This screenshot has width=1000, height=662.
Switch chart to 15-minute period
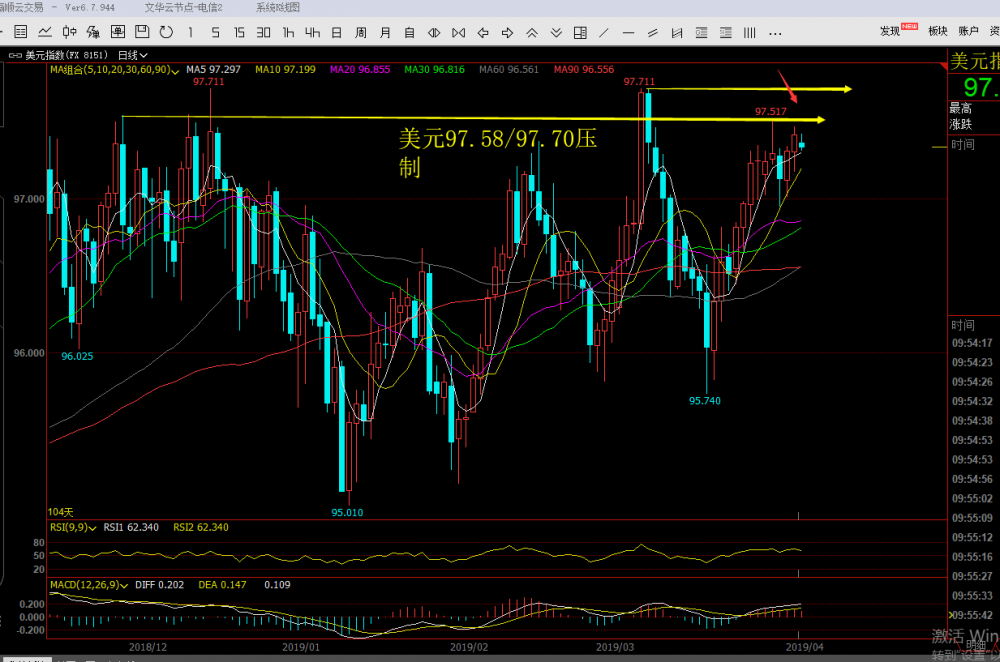point(239,32)
